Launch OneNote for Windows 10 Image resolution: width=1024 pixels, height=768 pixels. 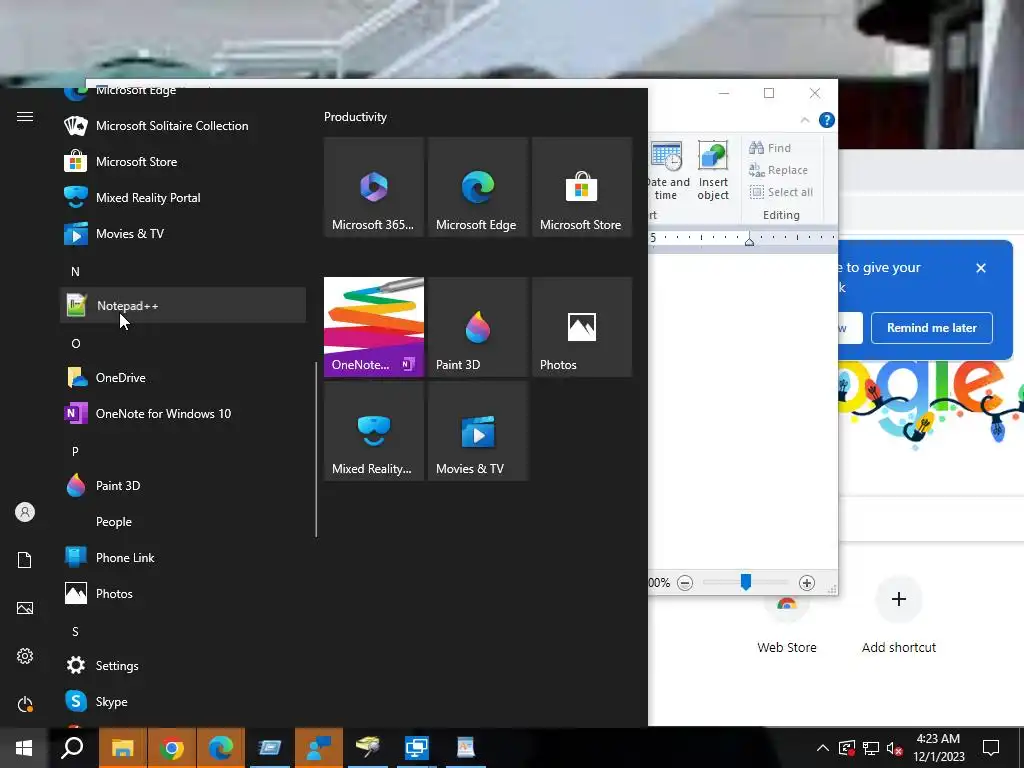click(x=183, y=413)
